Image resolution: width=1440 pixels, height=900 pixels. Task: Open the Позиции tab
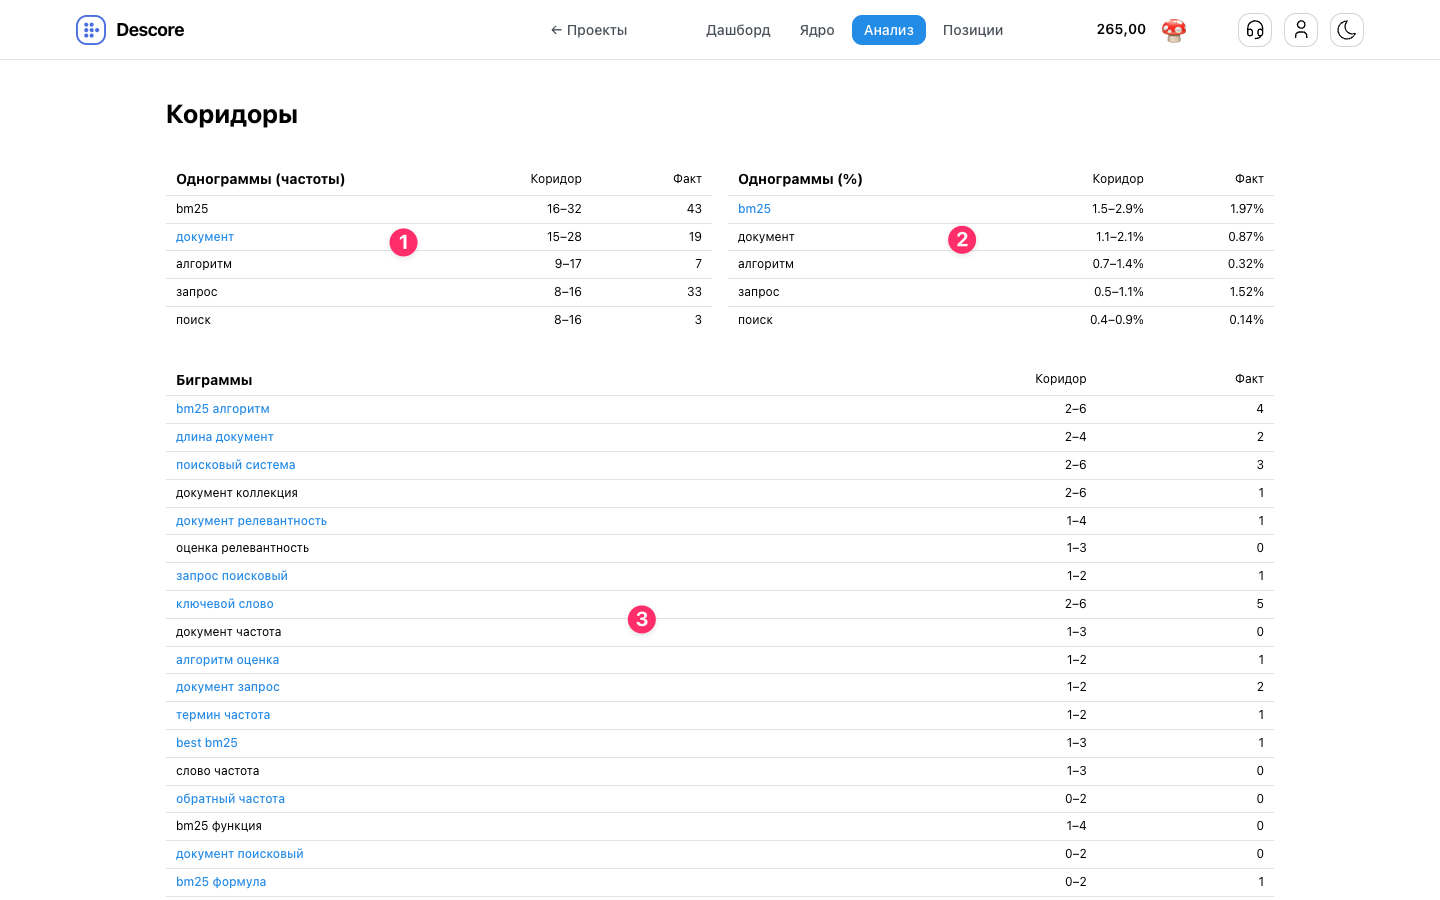pos(973,30)
